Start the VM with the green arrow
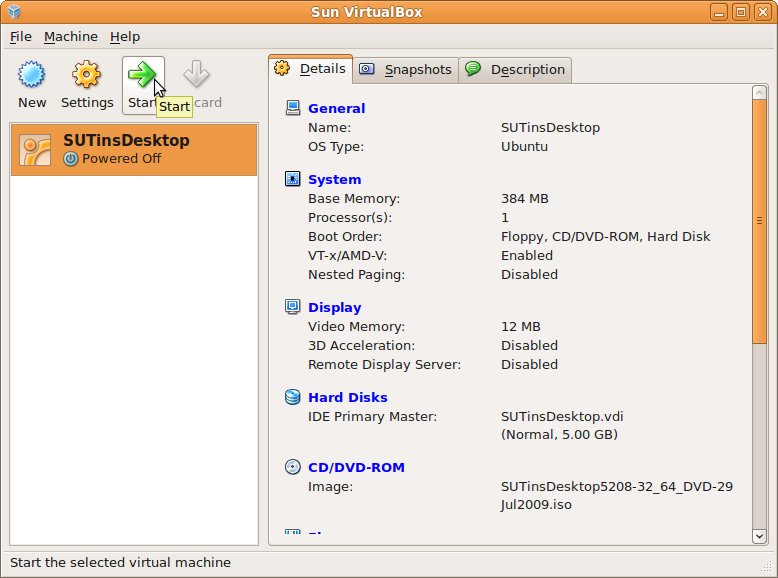This screenshot has height=578, width=778. pos(141,75)
